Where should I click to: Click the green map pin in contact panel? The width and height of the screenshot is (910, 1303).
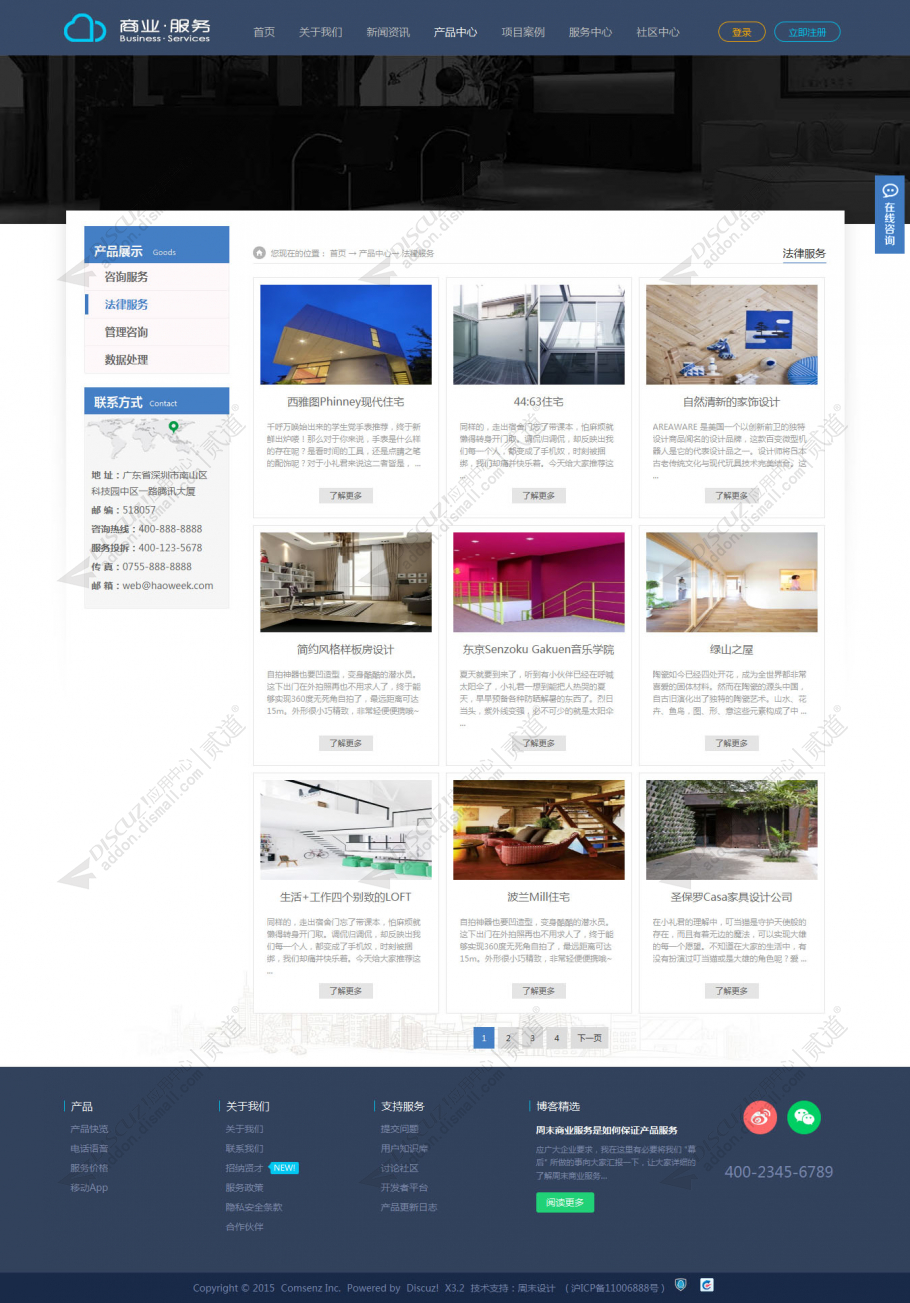(173, 427)
